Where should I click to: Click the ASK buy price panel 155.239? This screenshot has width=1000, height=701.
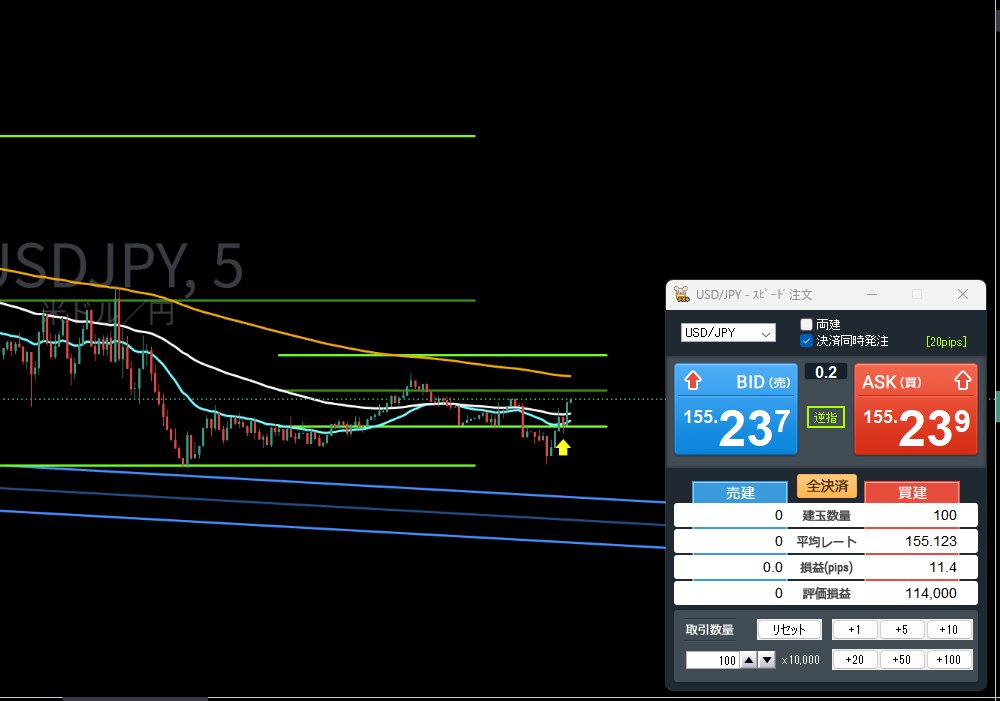click(916, 409)
